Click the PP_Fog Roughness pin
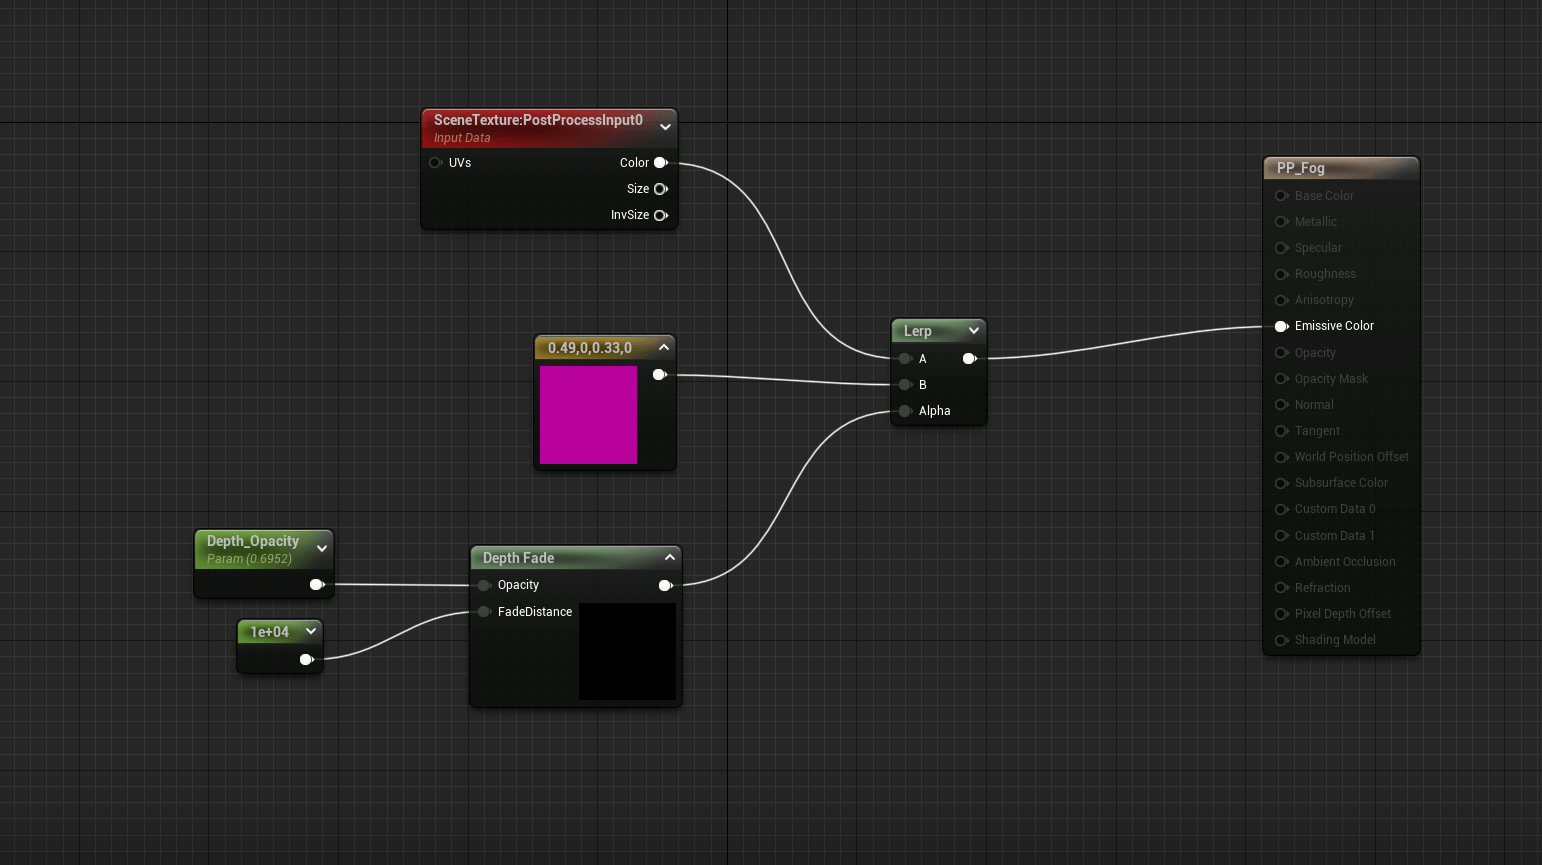The height and width of the screenshot is (865, 1542). click(1281, 274)
